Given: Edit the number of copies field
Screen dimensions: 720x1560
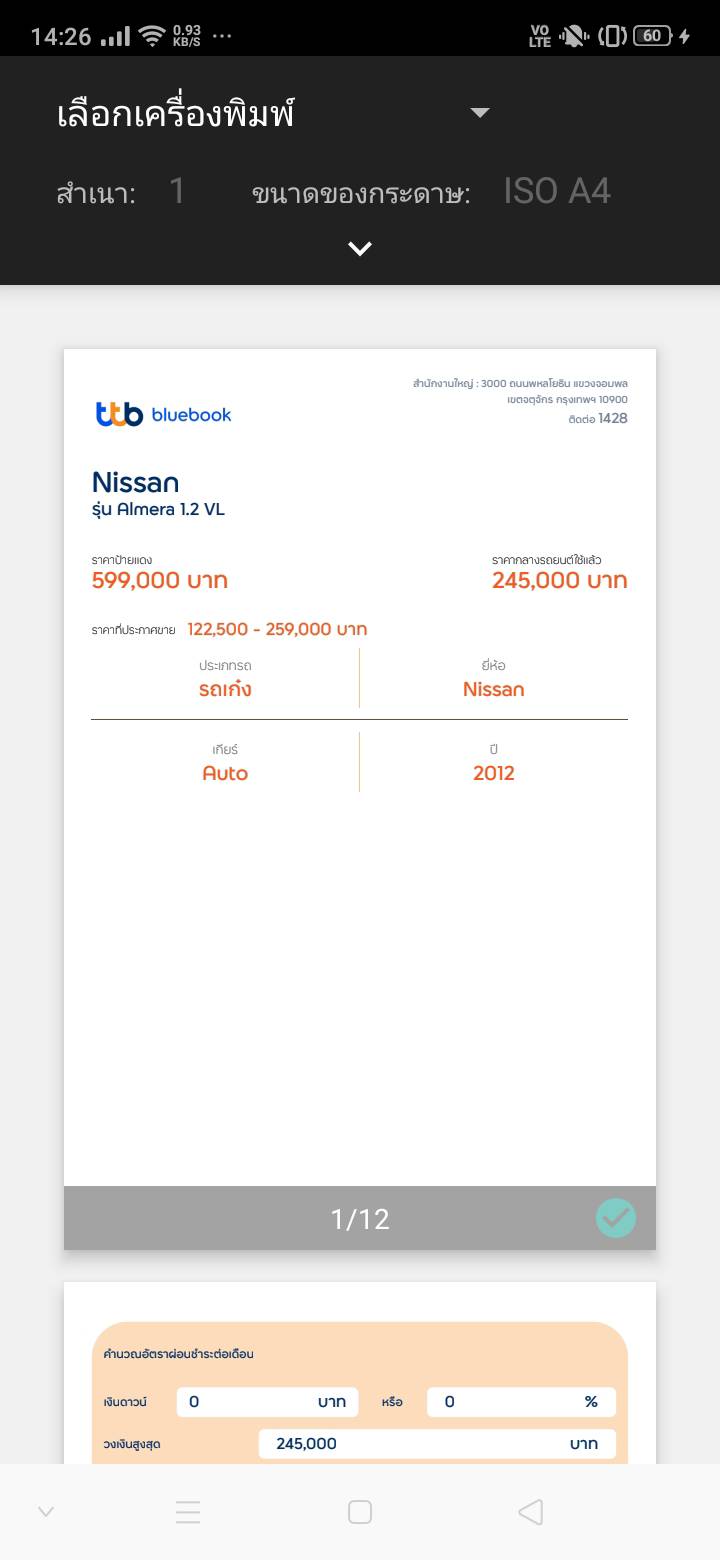Looking at the screenshot, I should click(x=177, y=191).
